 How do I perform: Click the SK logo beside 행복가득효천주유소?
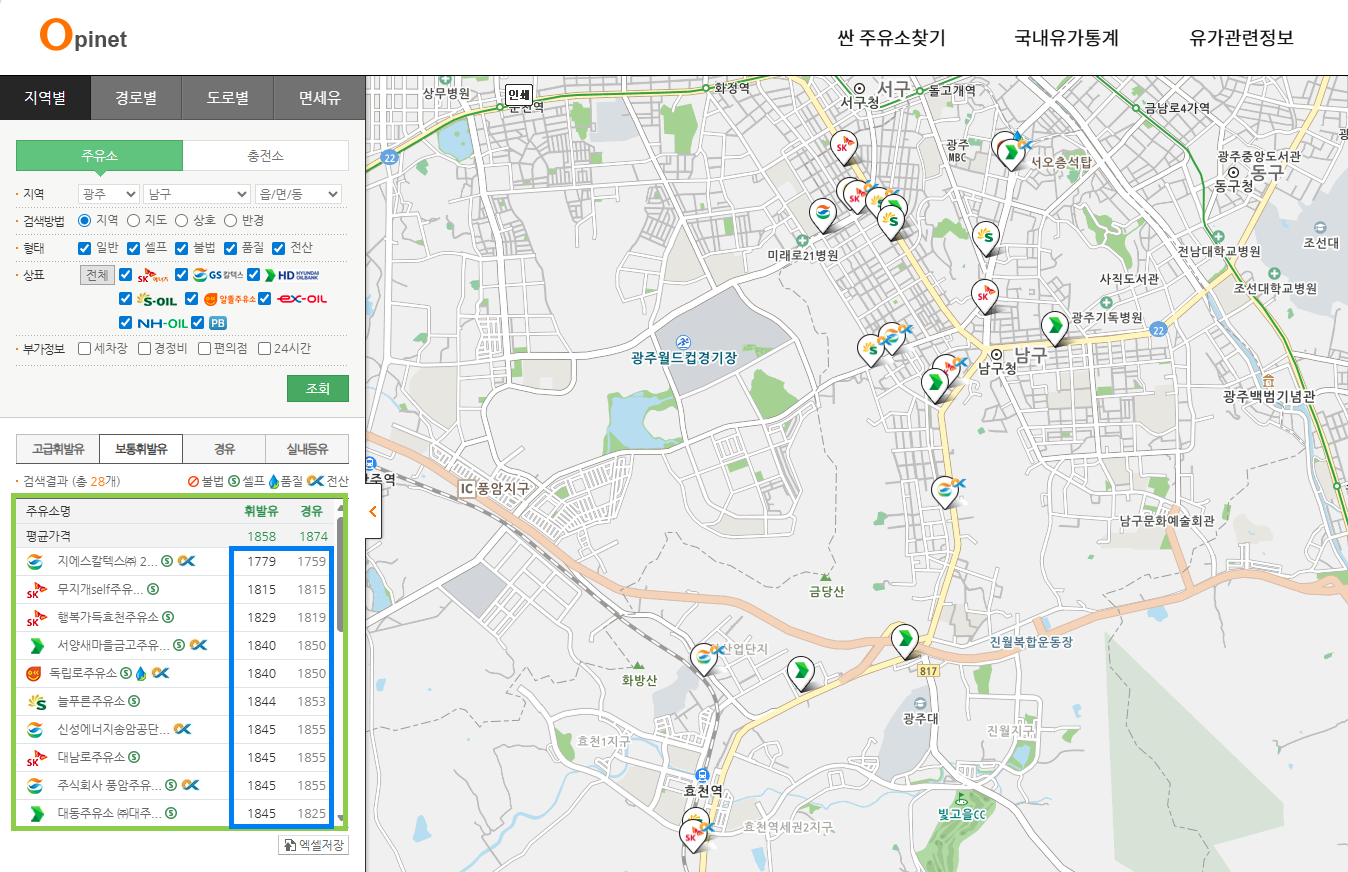coord(35,617)
